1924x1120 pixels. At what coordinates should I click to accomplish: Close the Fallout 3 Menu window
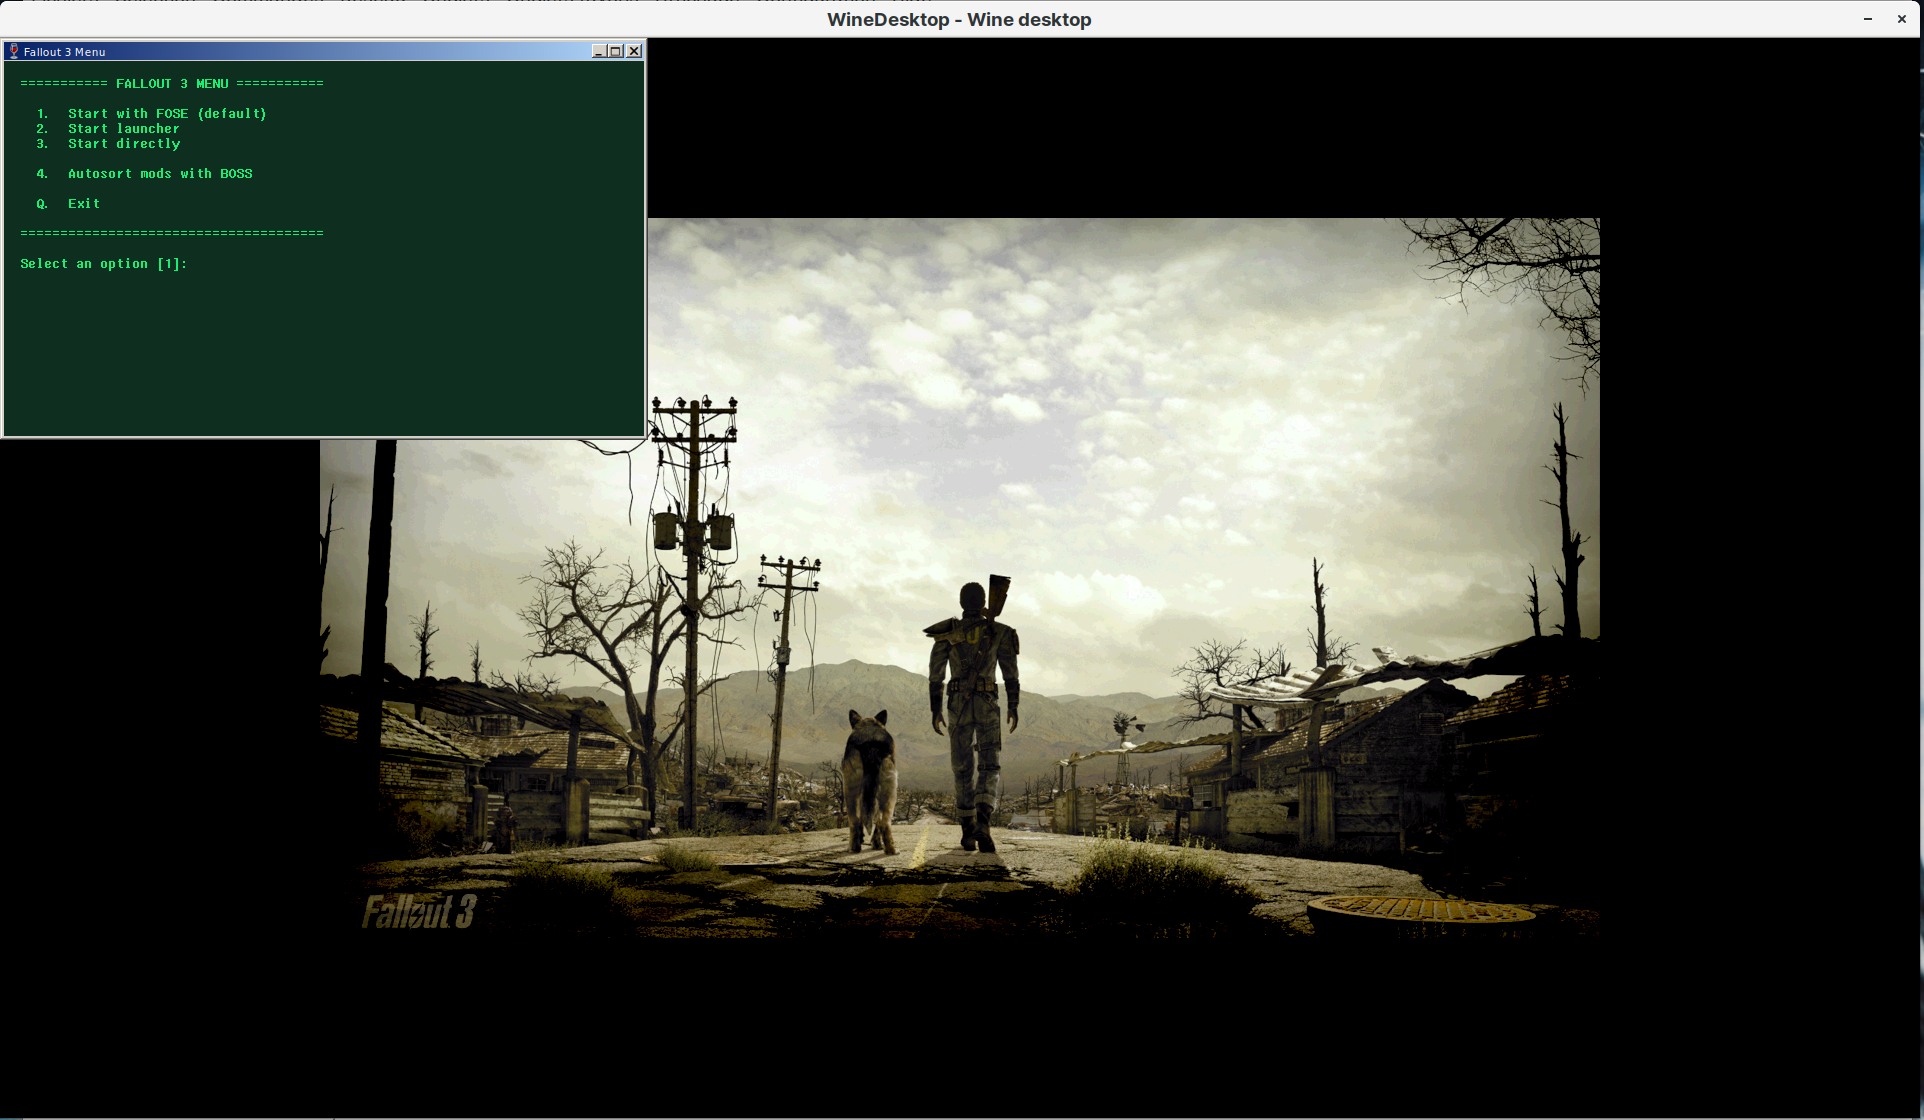(x=634, y=51)
